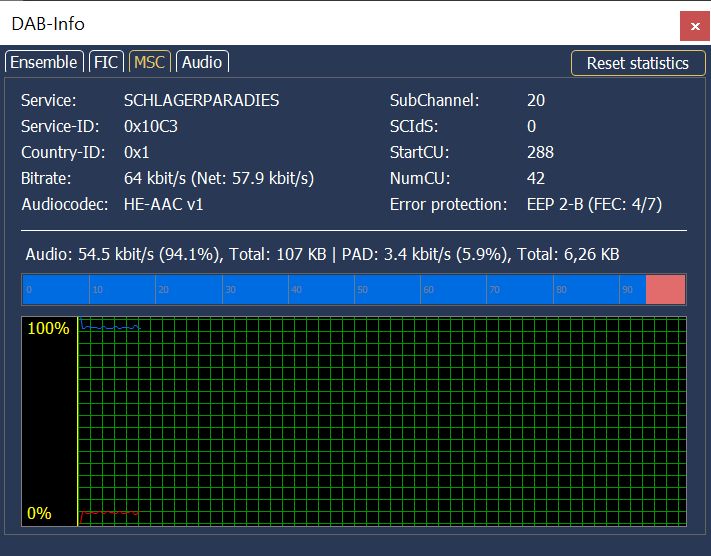The height and width of the screenshot is (556, 711).
Task: Click the 100% label on the graph
Action: [x=48, y=329]
